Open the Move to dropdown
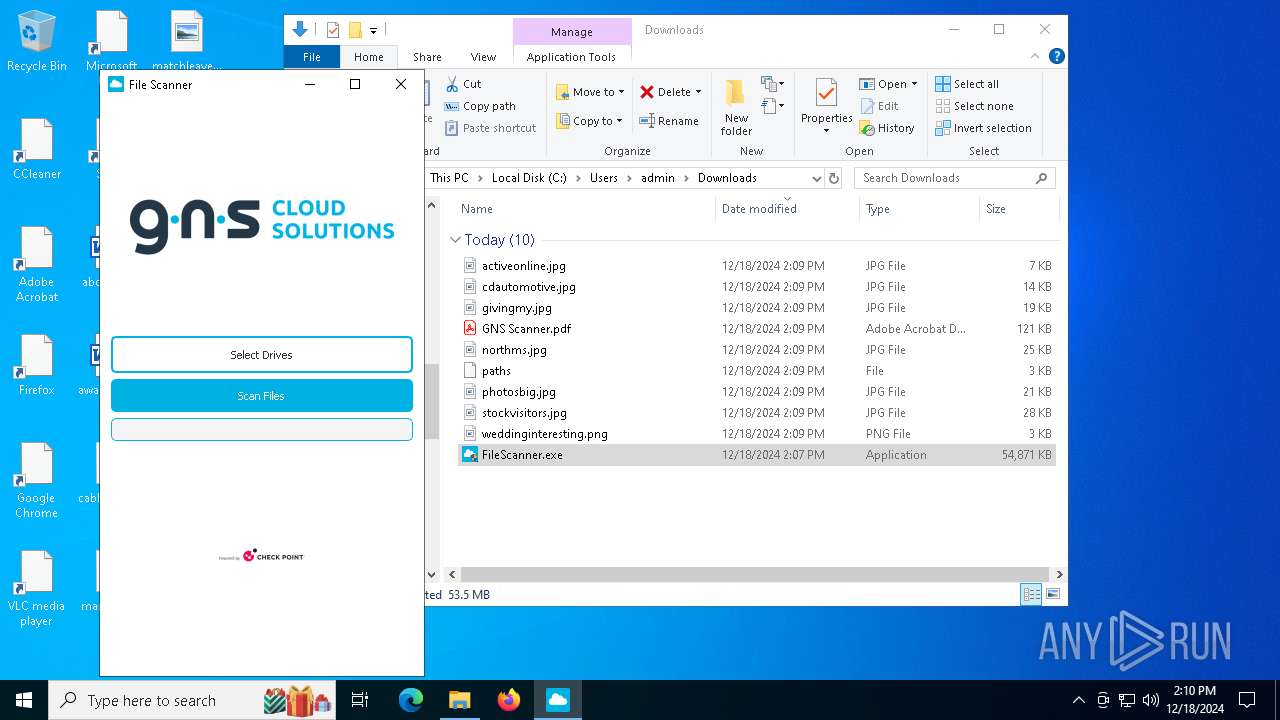The height and width of the screenshot is (720, 1280). [590, 92]
